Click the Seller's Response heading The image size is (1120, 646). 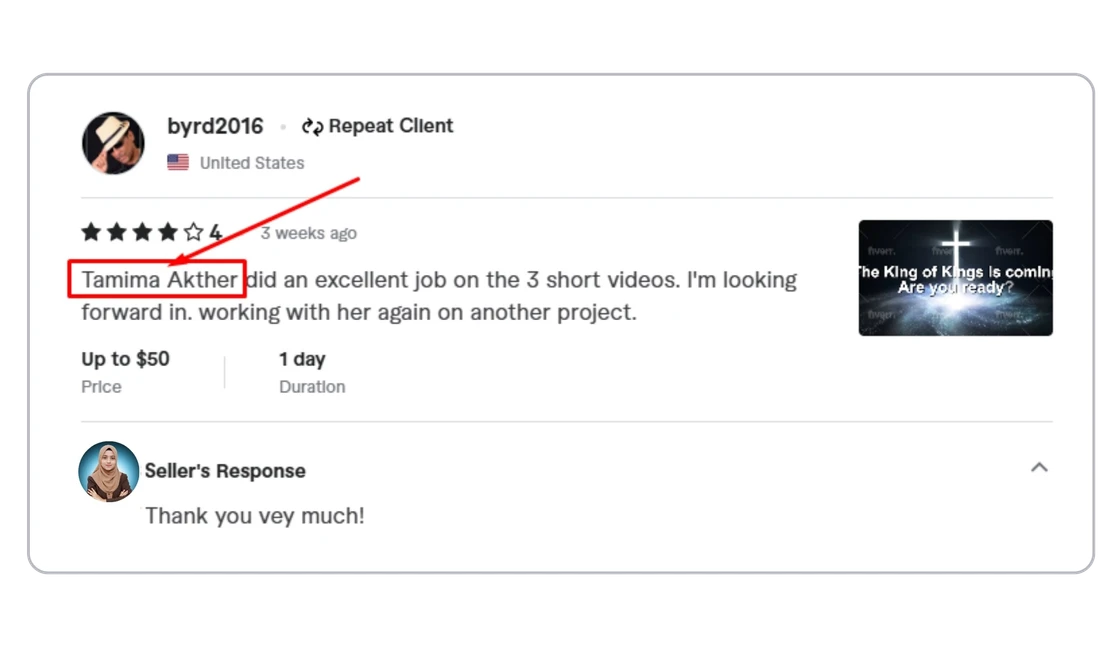[x=225, y=471]
